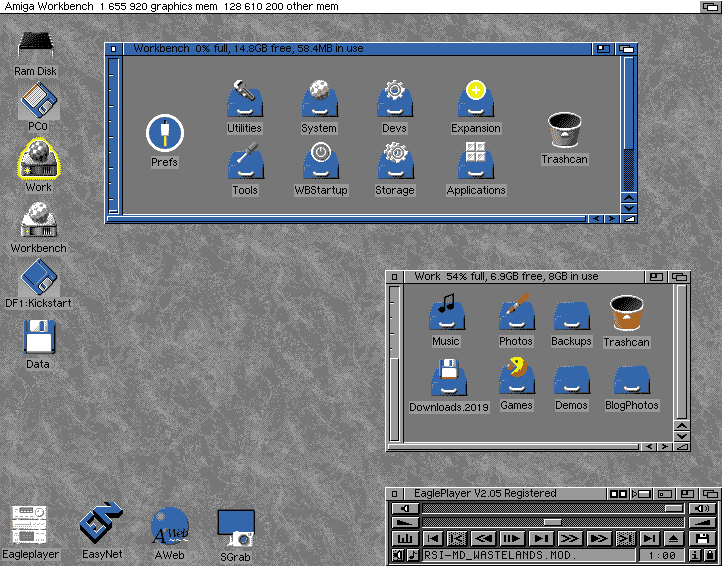
Task: Adjust the EaglePlayer volume slider knob
Action: pos(674,508)
